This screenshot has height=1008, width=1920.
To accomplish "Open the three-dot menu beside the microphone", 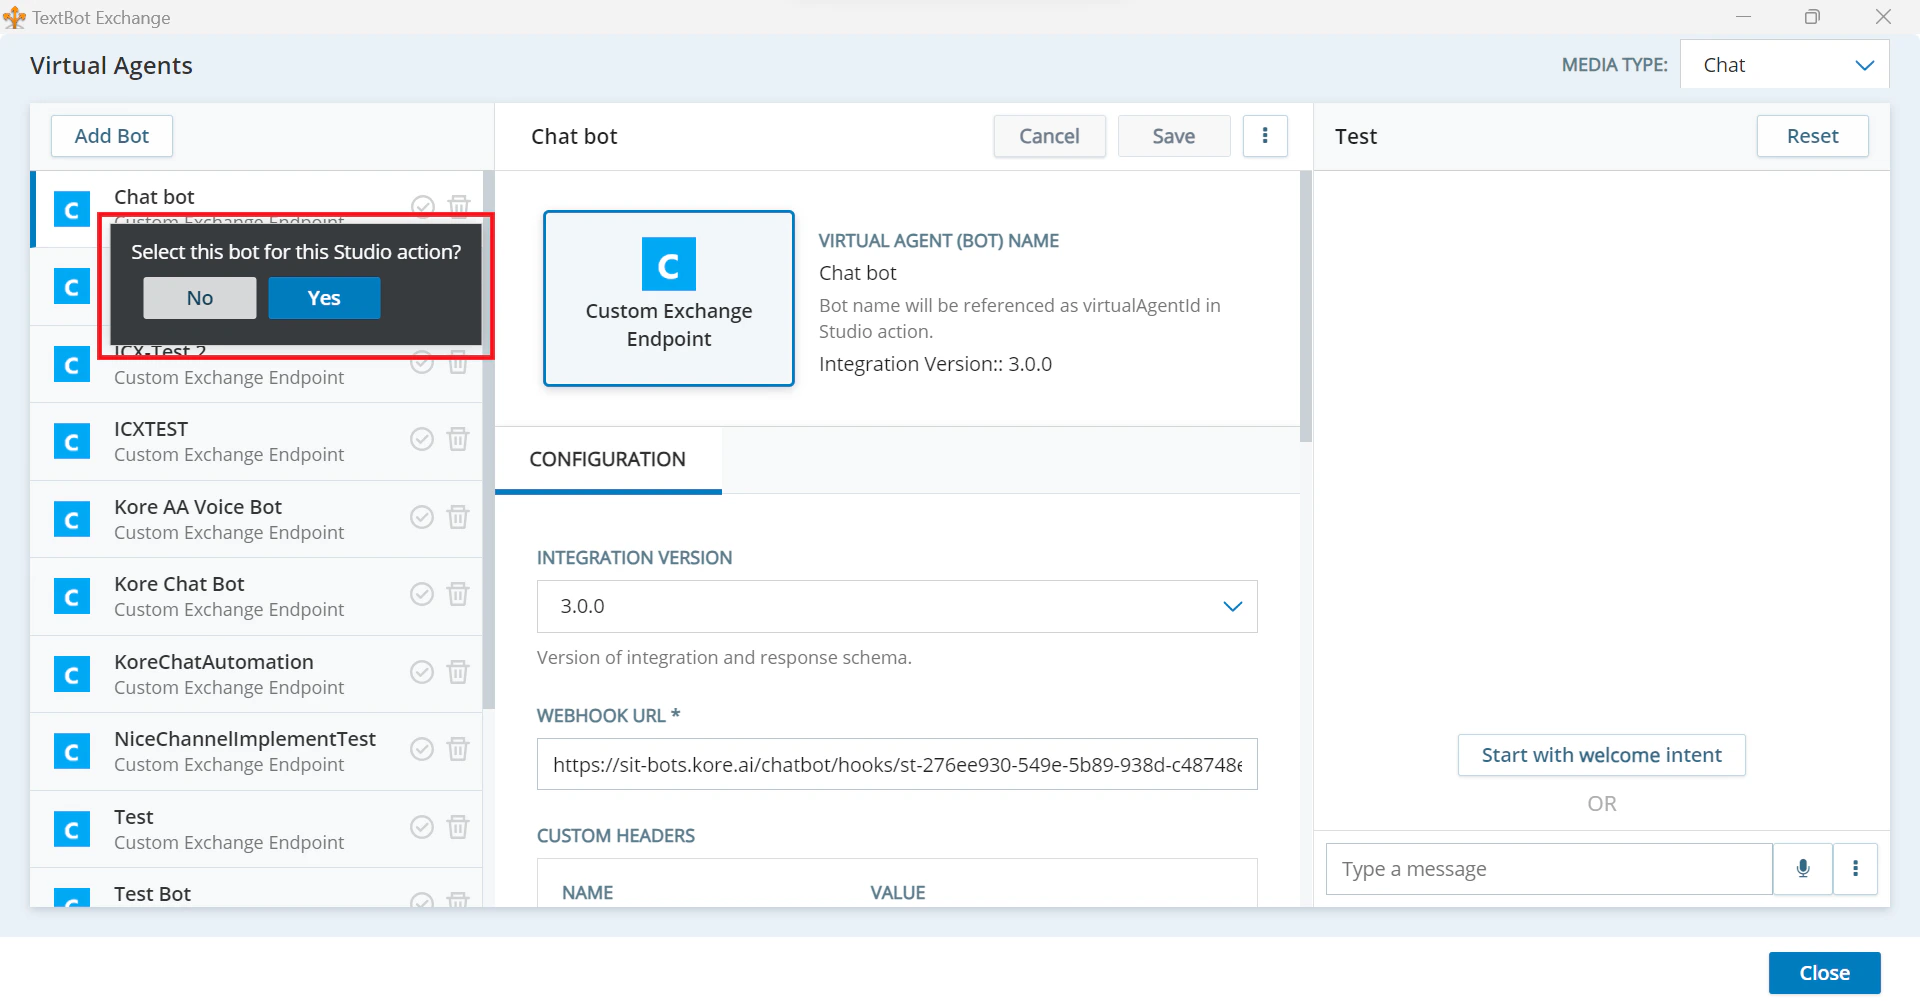I will pos(1856,868).
